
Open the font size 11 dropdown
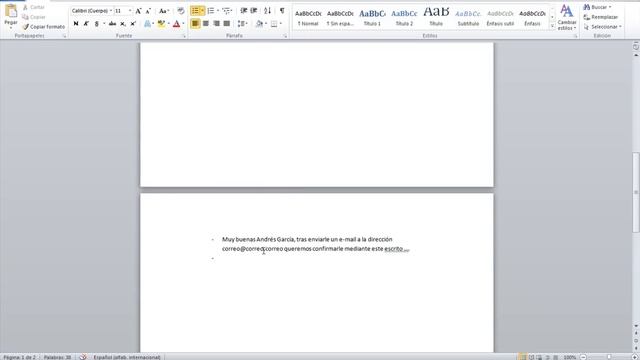(130, 11)
